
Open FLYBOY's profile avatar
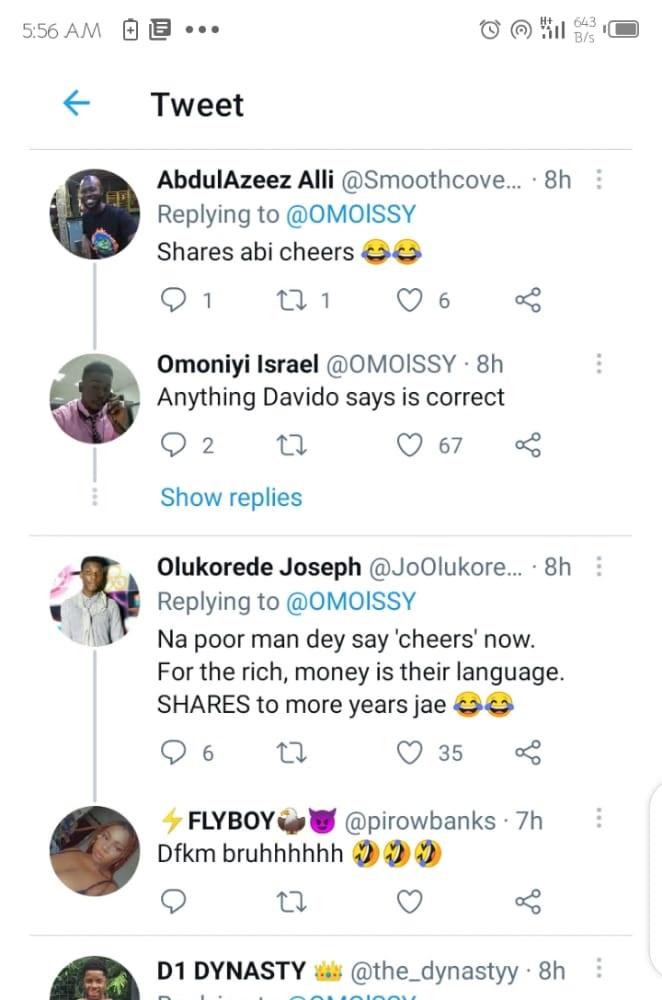[x=94, y=850]
